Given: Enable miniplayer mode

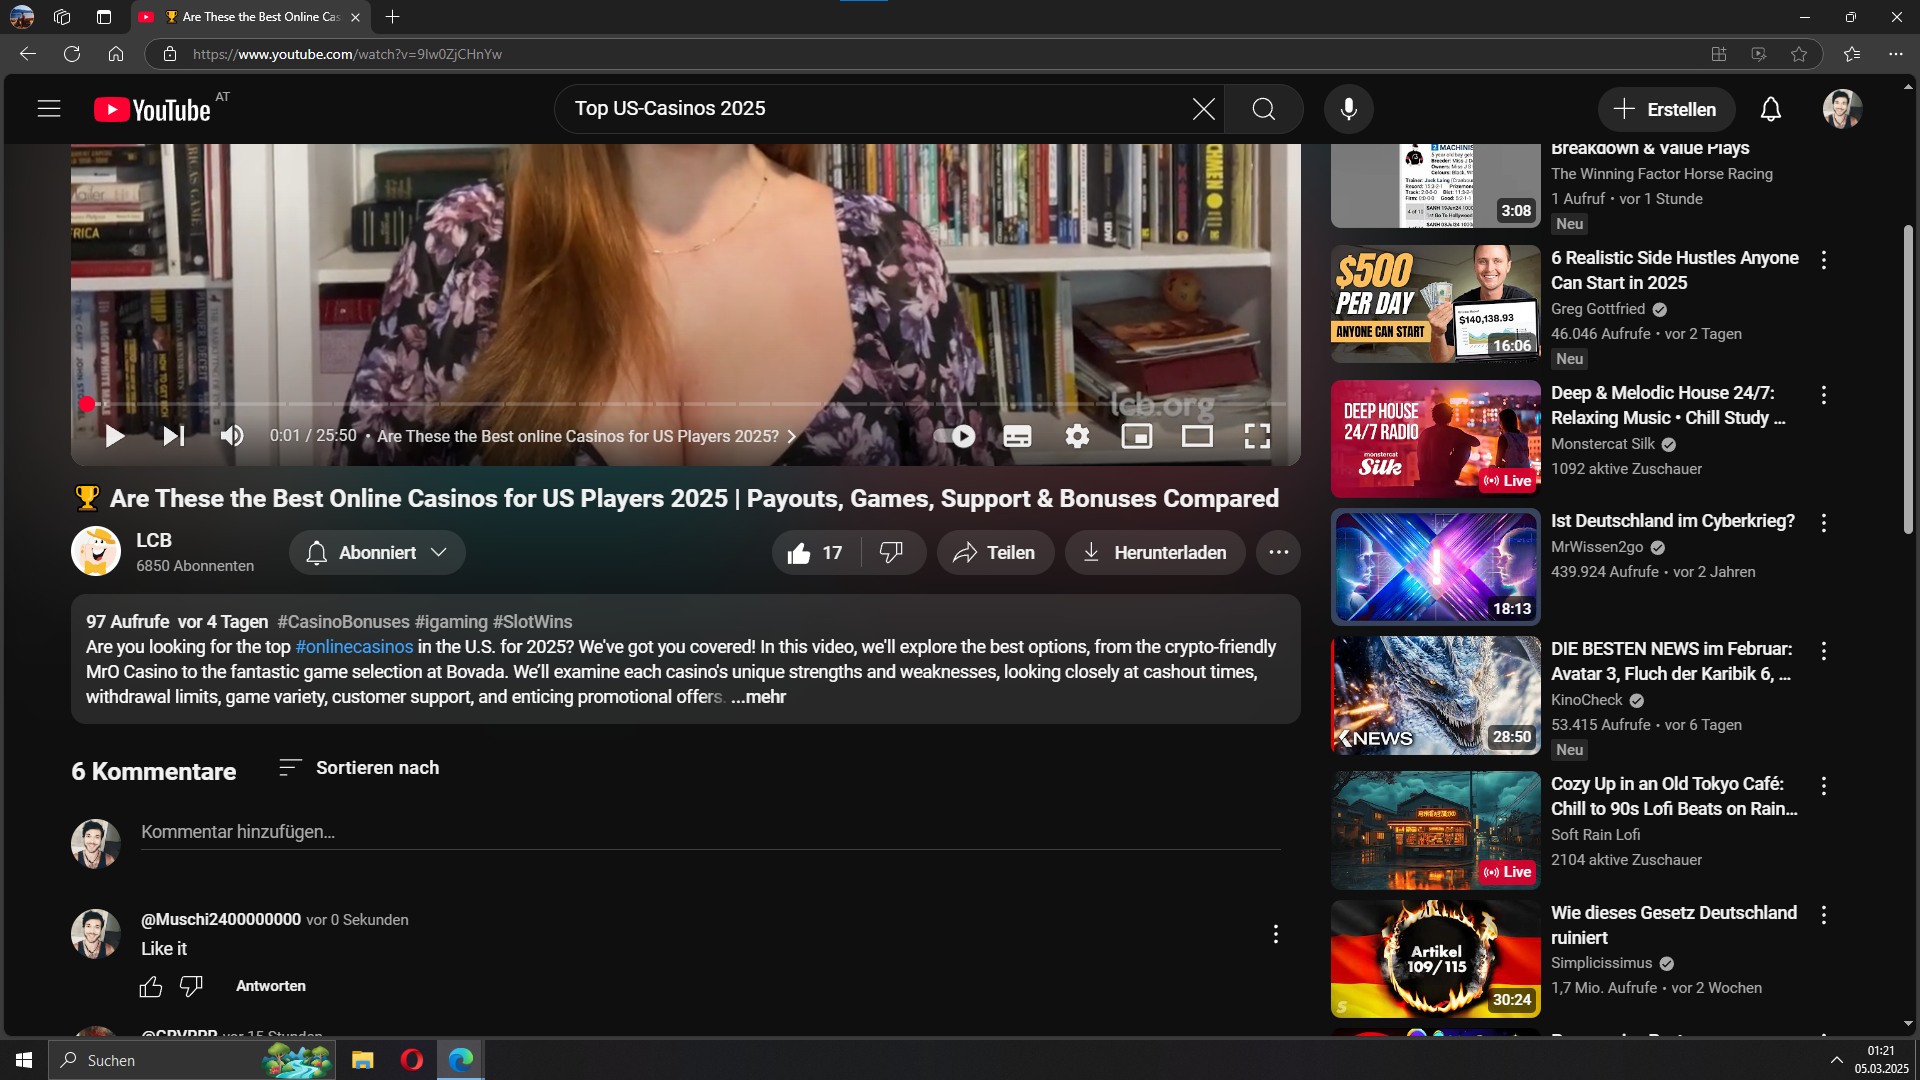Looking at the screenshot, I should point(1137,436).
